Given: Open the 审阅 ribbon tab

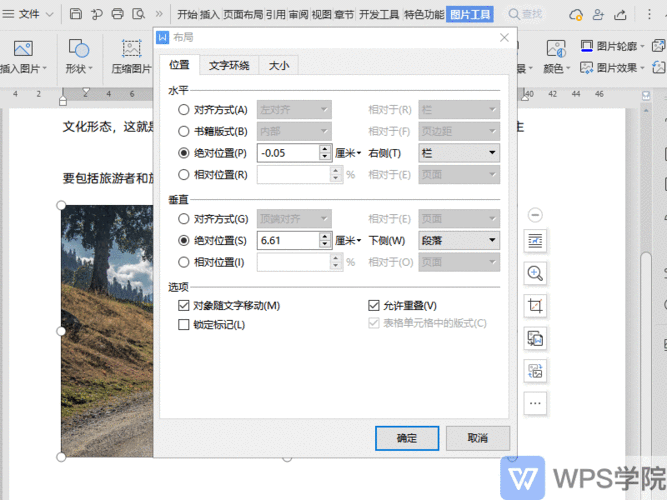Looking at the screenshot, I should coord(299,15).
